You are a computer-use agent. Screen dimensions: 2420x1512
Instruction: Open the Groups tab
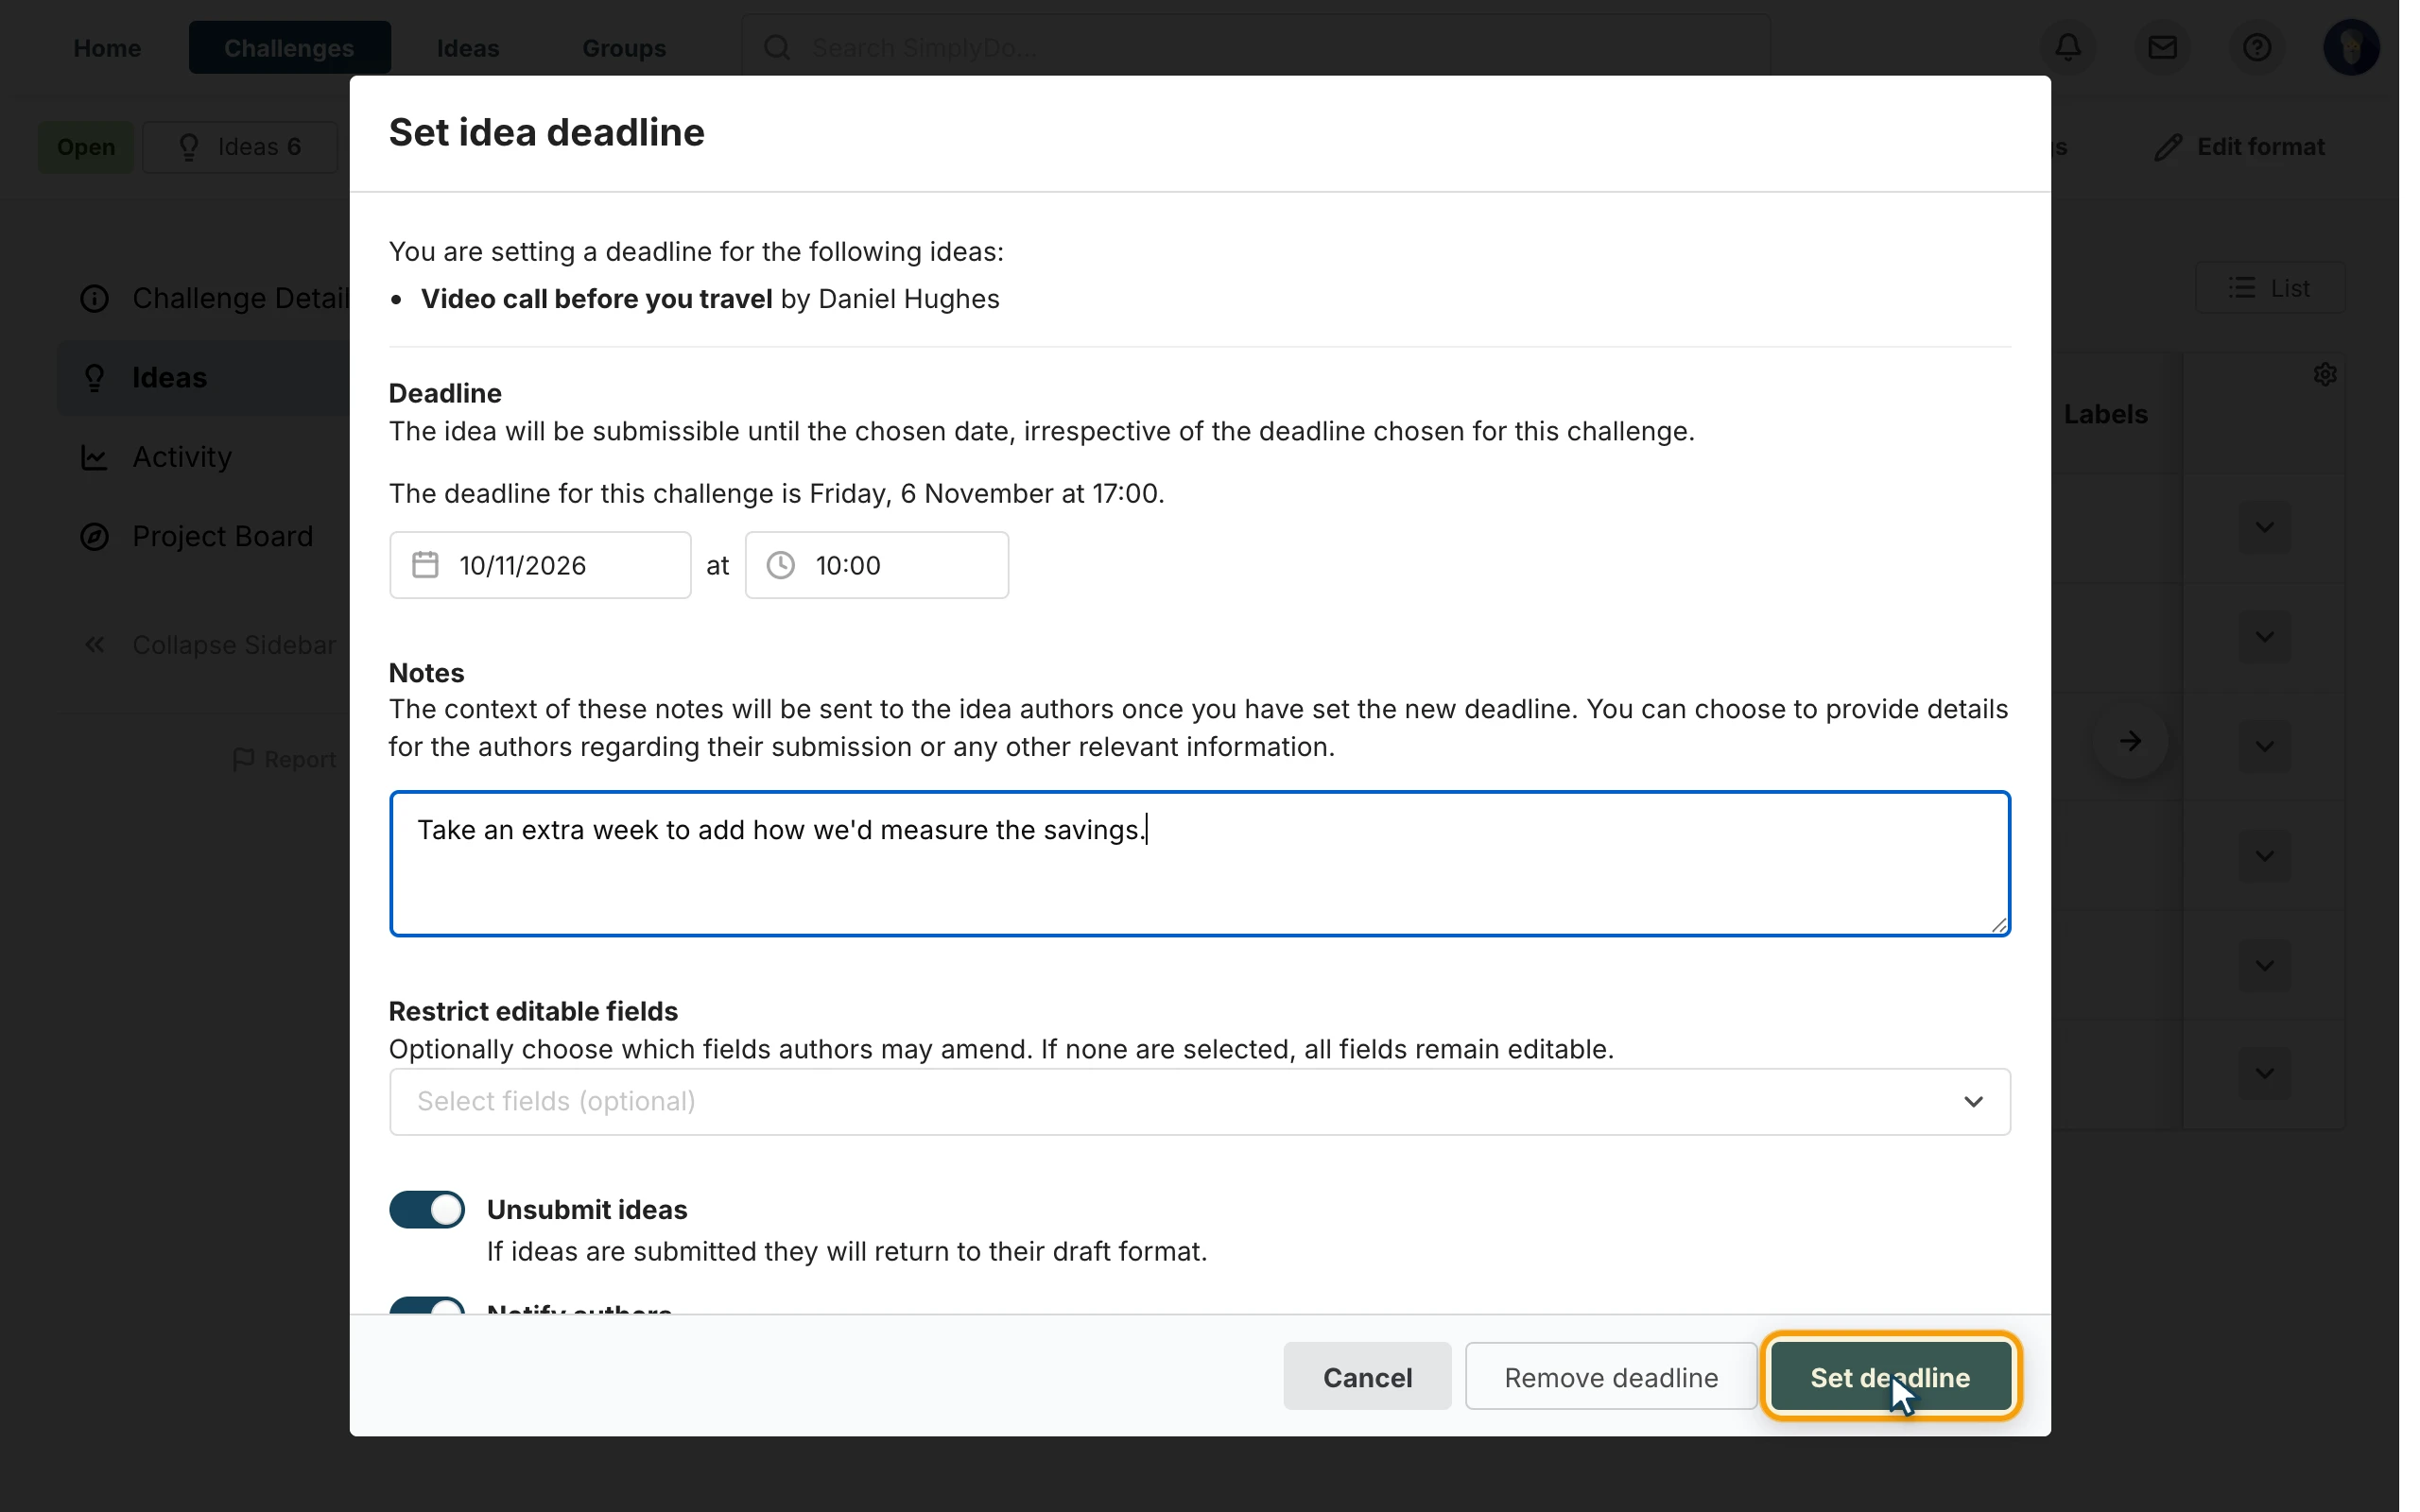coord(624,47)
